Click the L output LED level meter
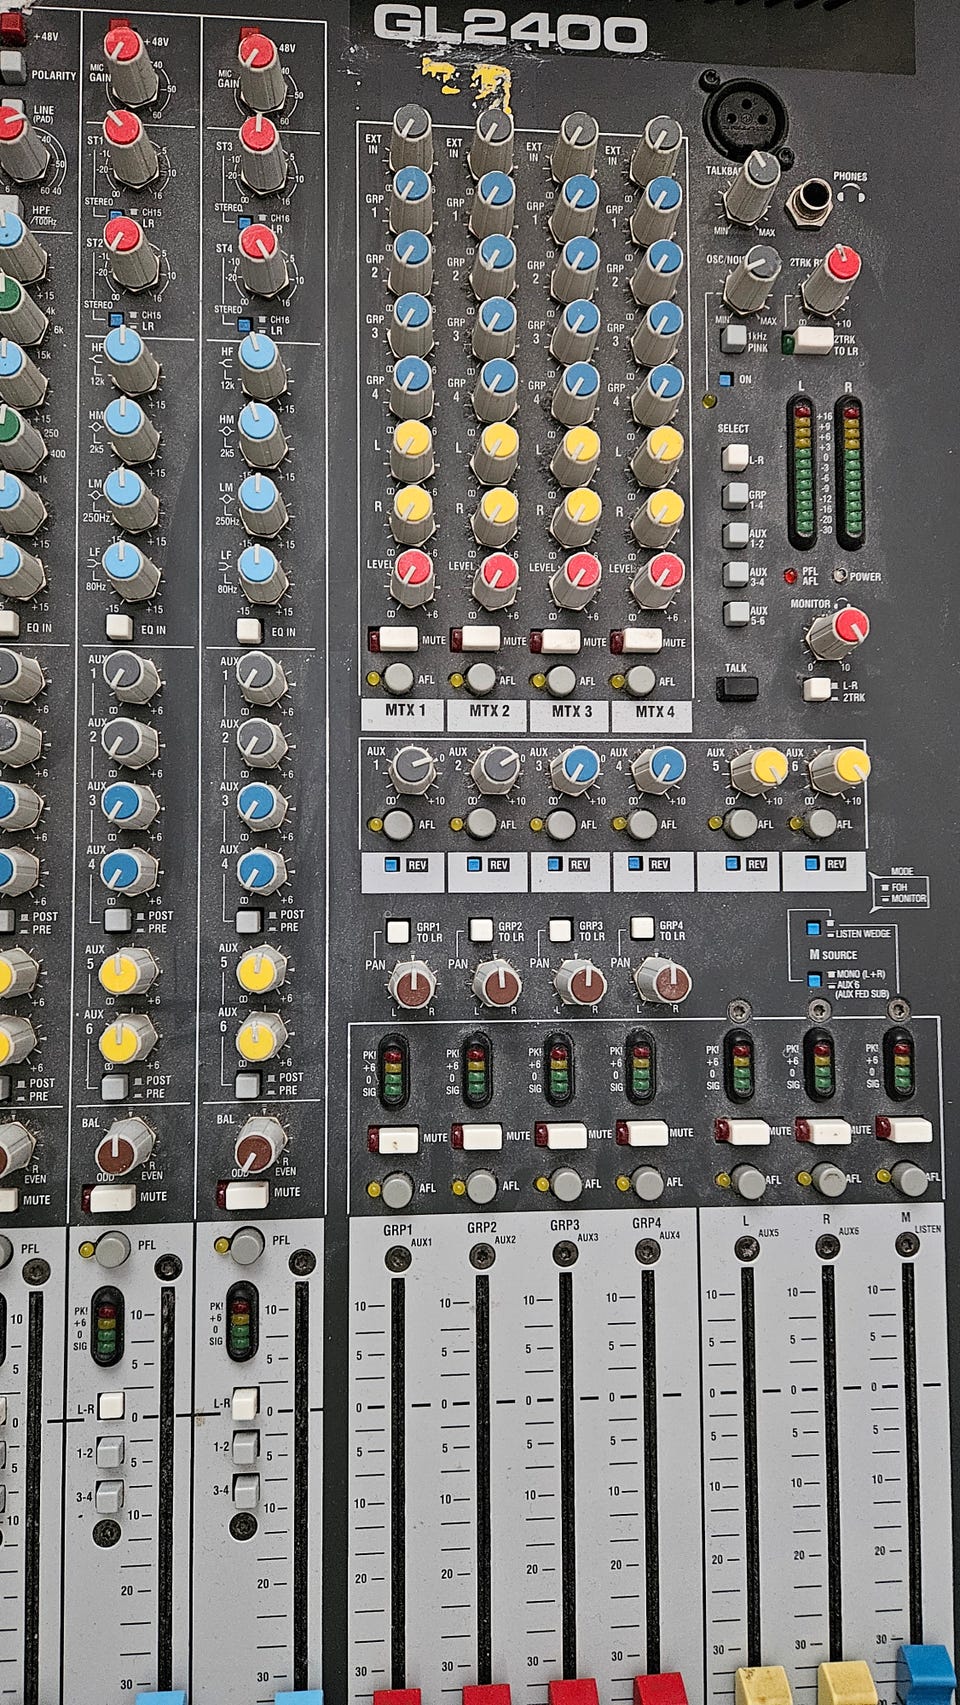 point(801,473)
